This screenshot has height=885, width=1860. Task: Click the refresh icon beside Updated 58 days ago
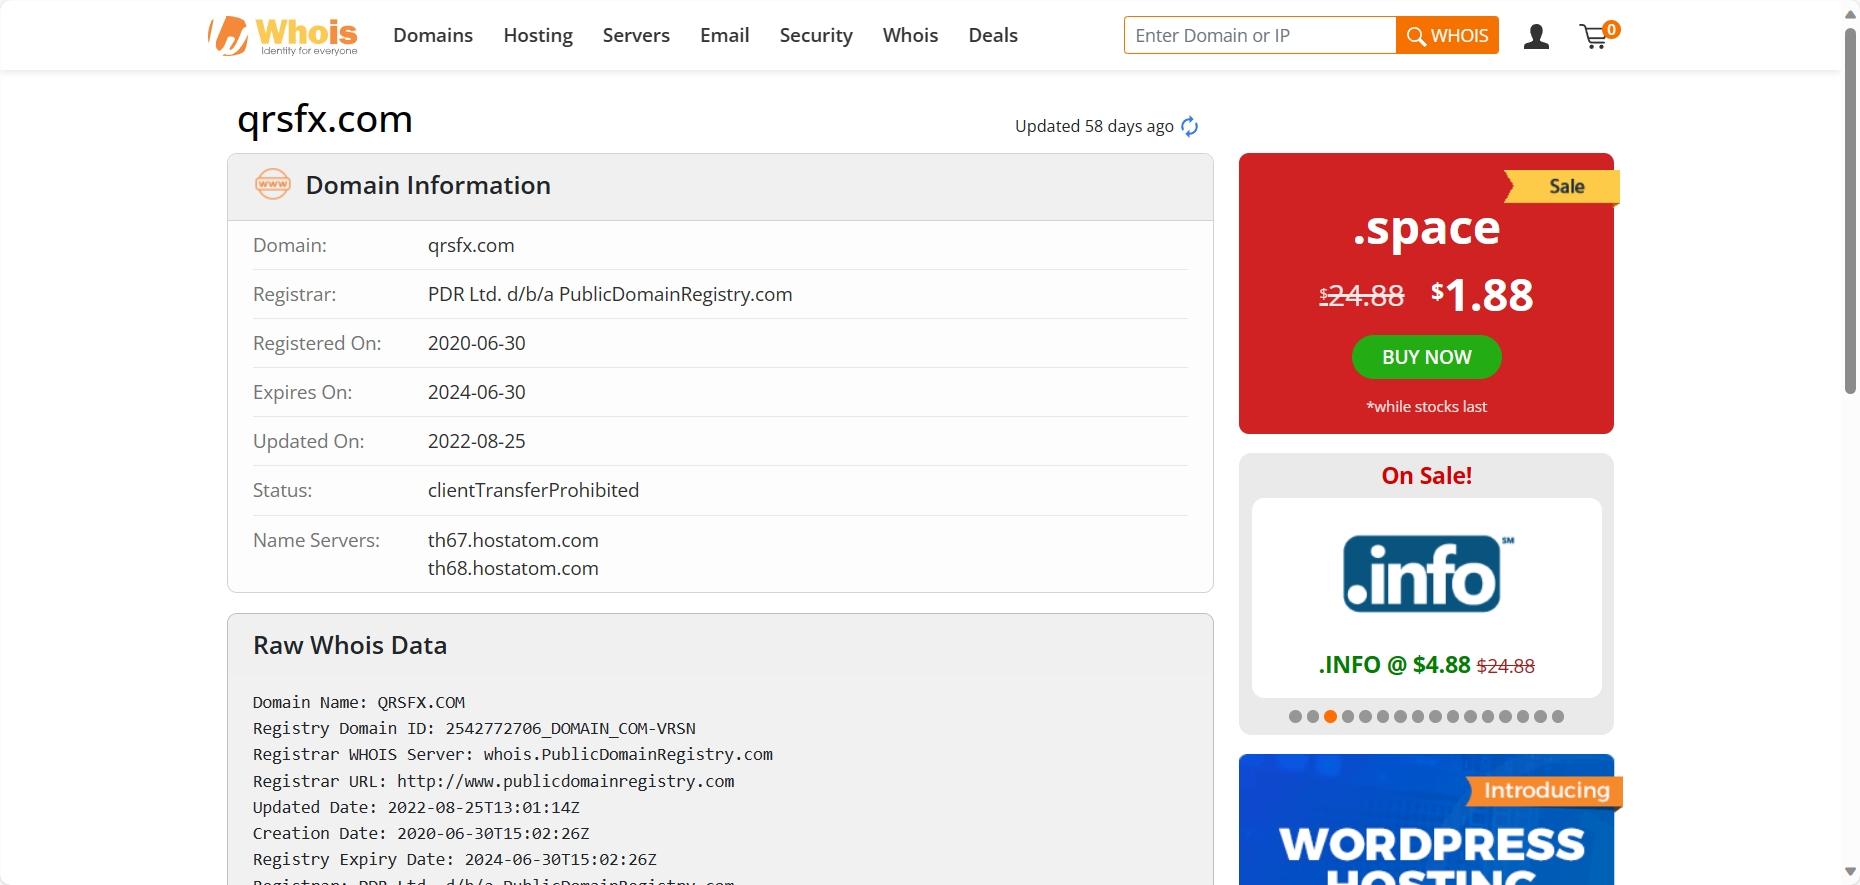click(x=1189, y=126)
